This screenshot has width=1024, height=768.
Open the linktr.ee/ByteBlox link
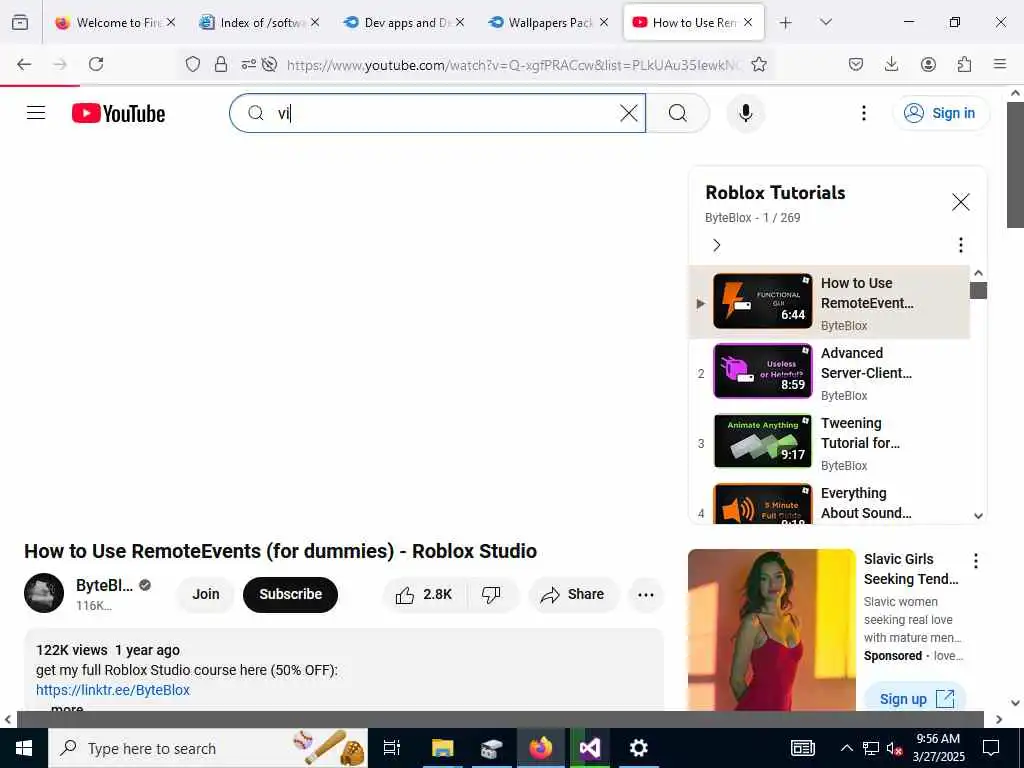(x=113, y=690)
